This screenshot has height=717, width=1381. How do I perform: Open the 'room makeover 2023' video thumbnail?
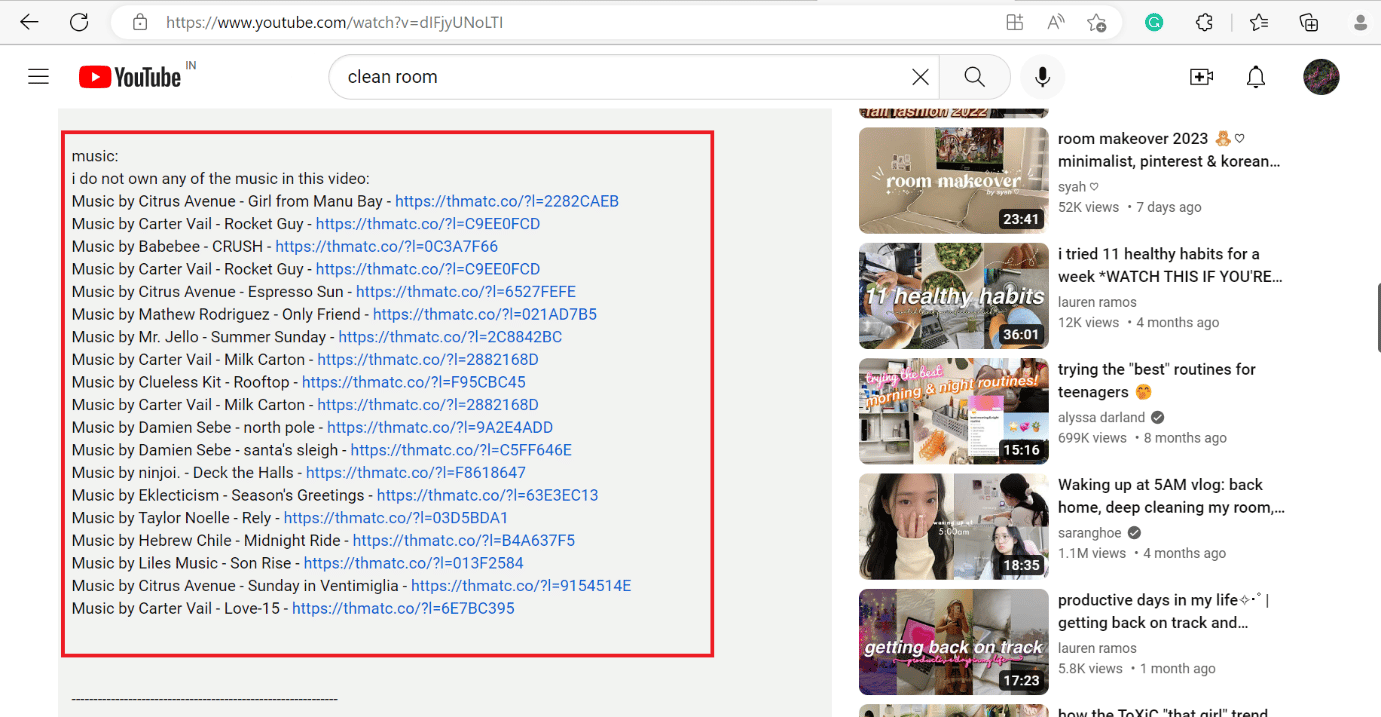tap(953, 180)
